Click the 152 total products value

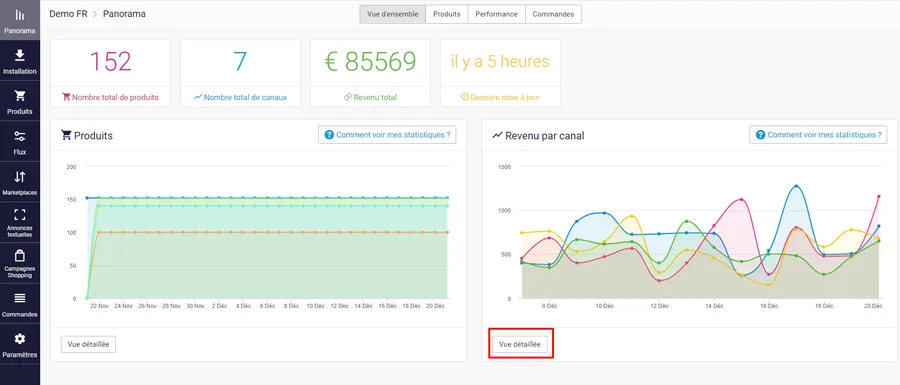(x=110, y=62)
